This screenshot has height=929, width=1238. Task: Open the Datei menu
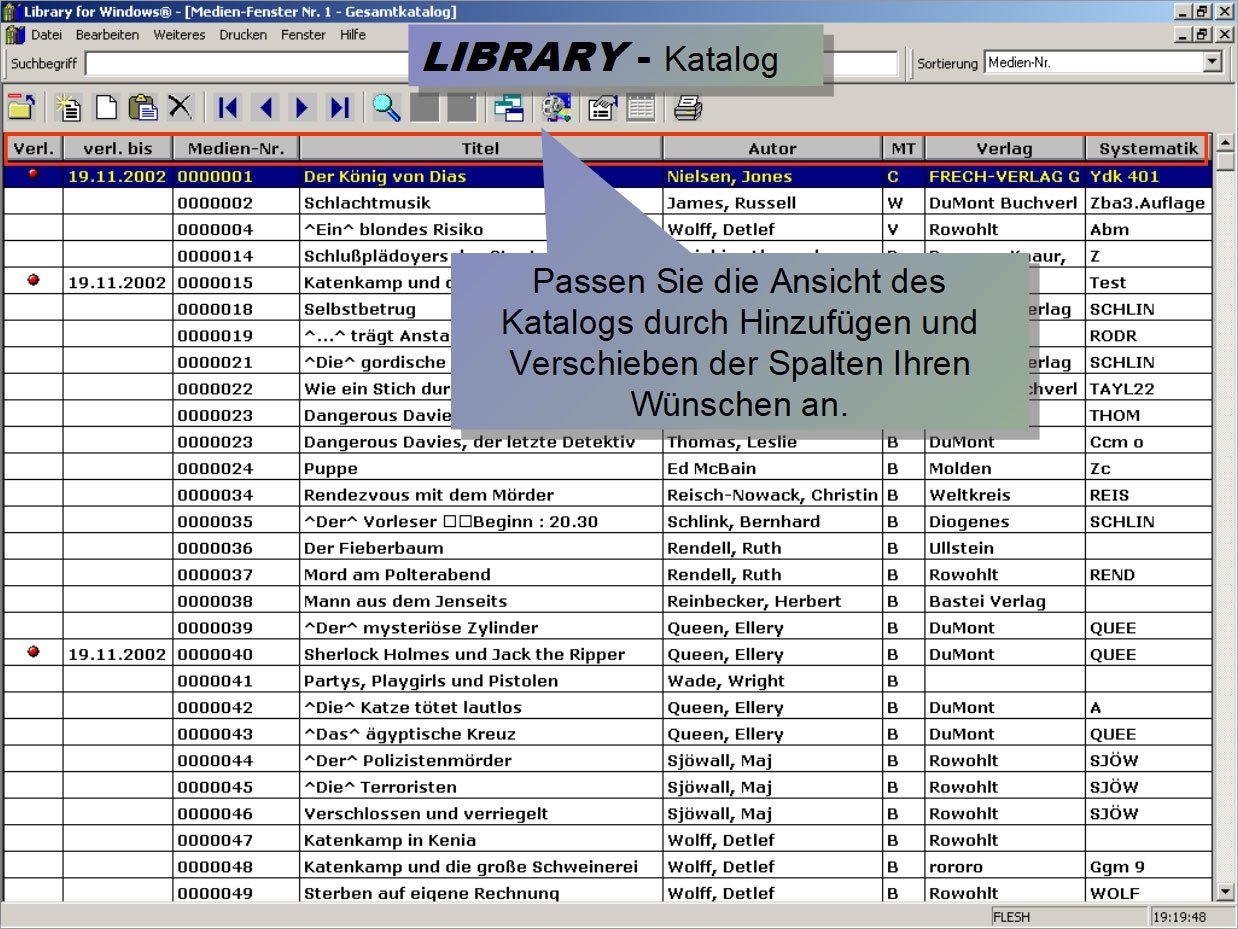point(46,35)
